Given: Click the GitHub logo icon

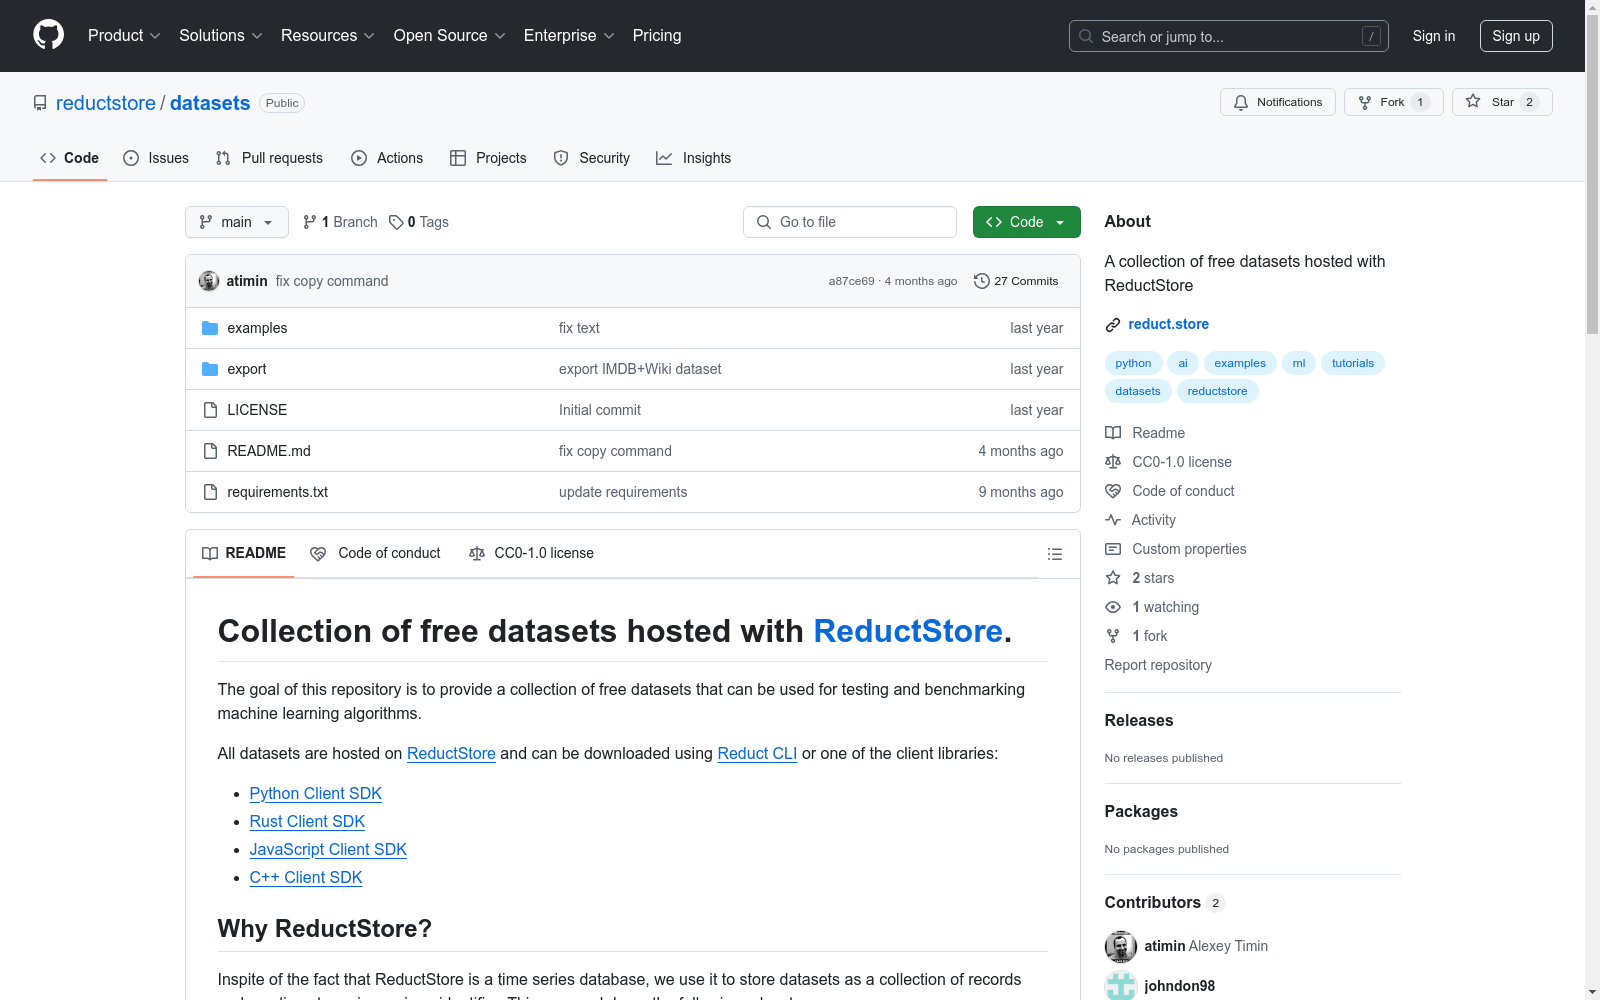Looking at the screenshot, I should coord(48,35).
